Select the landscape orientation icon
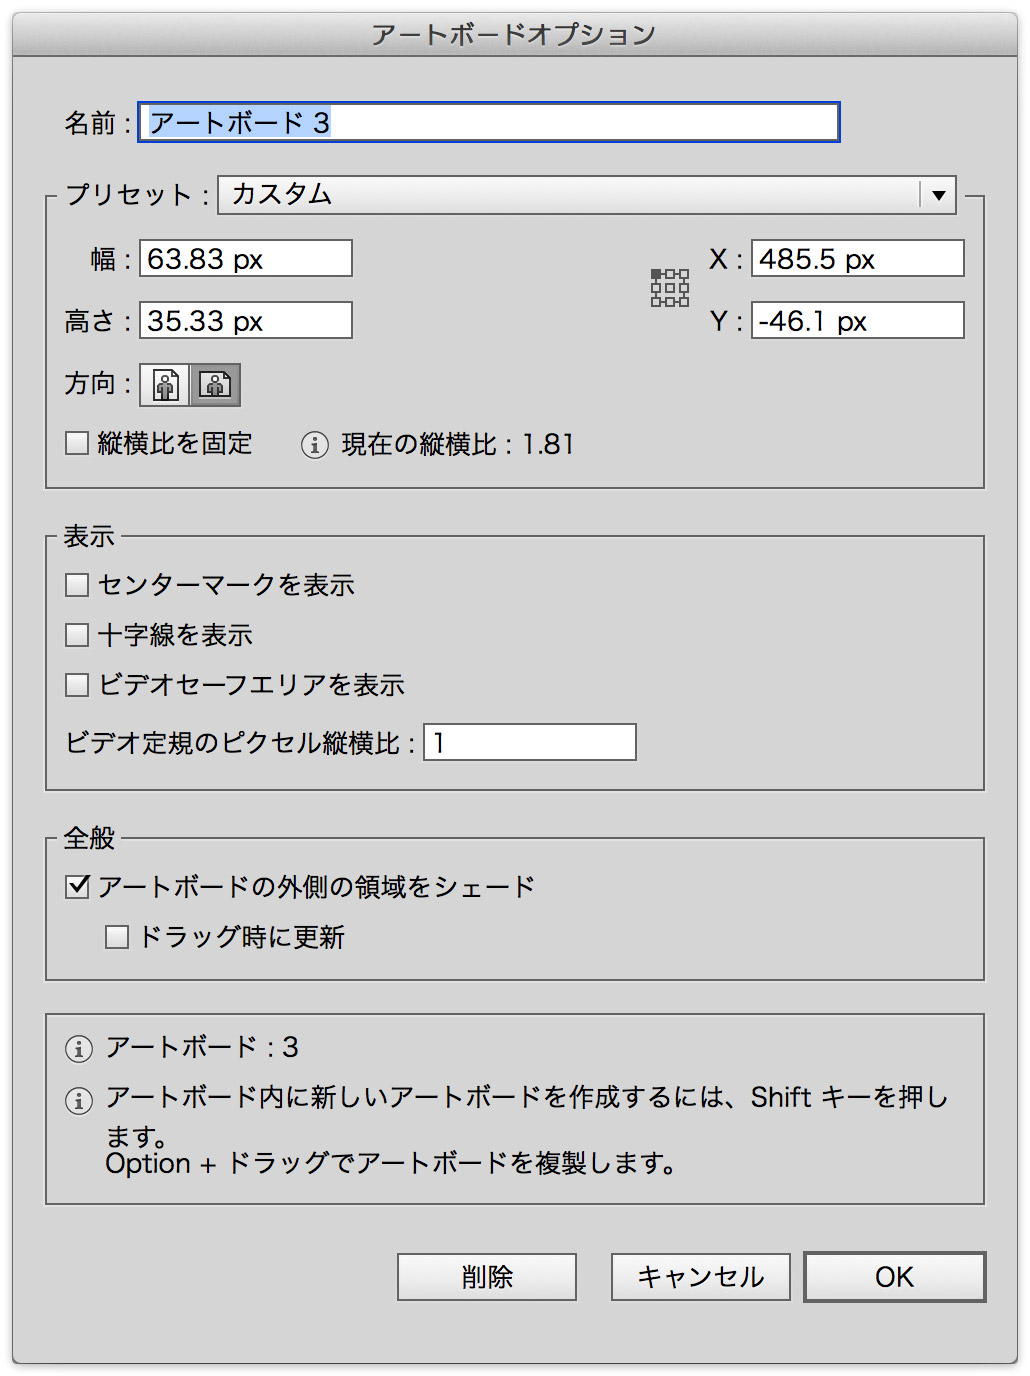The height and width of the screenshot is (1376, 1030). click(x=215, y=385)
